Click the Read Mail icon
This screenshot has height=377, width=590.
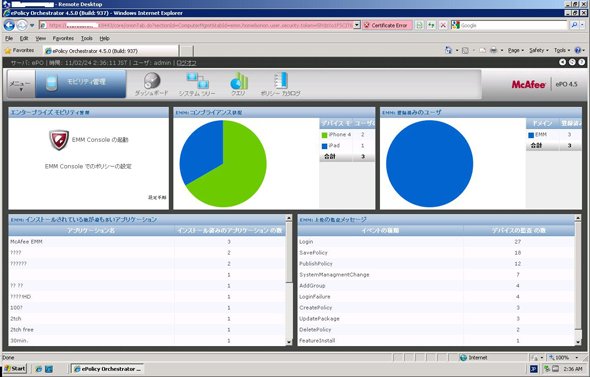point(482,50)
